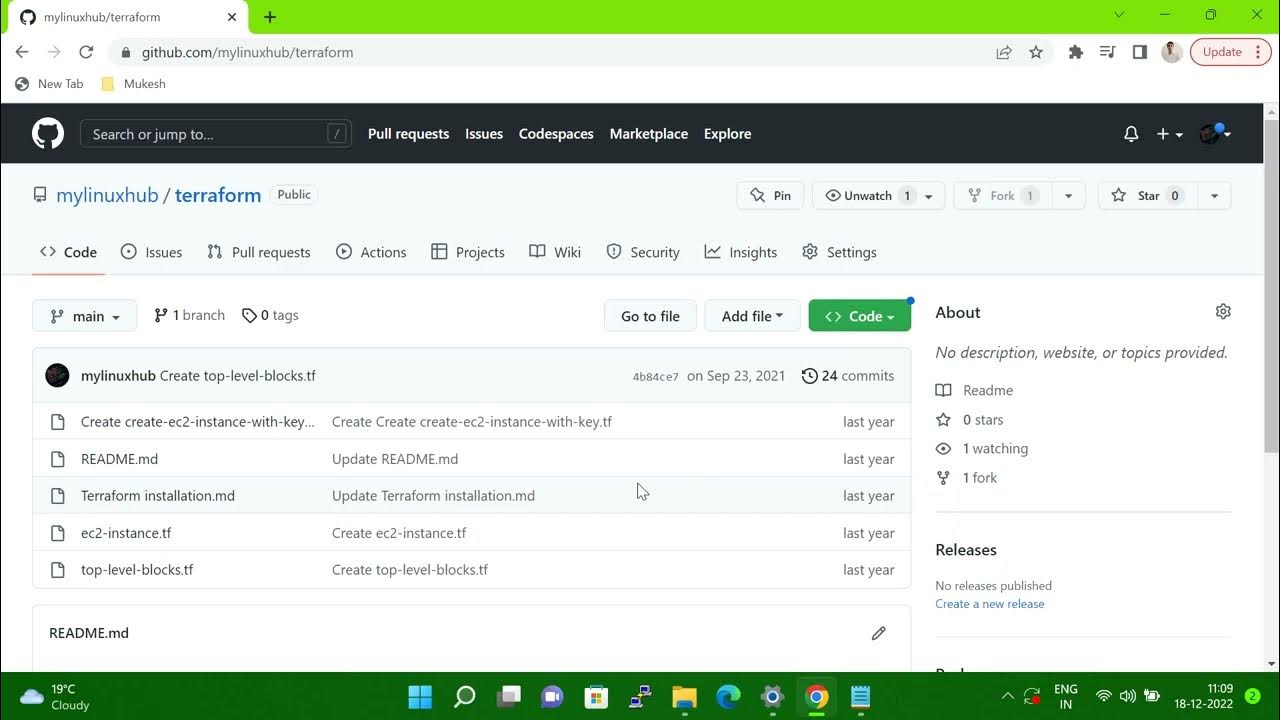Fork the repository

tap(1002, 196)
